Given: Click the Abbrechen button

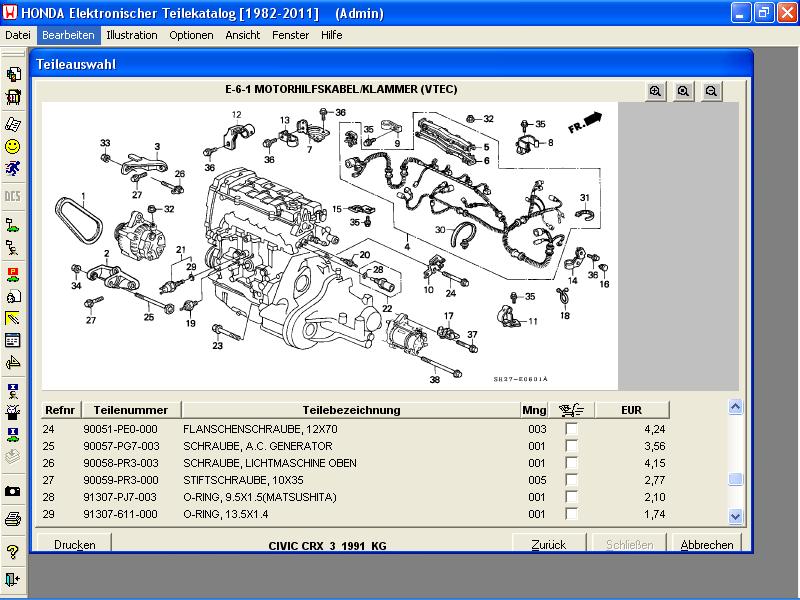Looking at the screenshot, I should (x=707, y=543).
